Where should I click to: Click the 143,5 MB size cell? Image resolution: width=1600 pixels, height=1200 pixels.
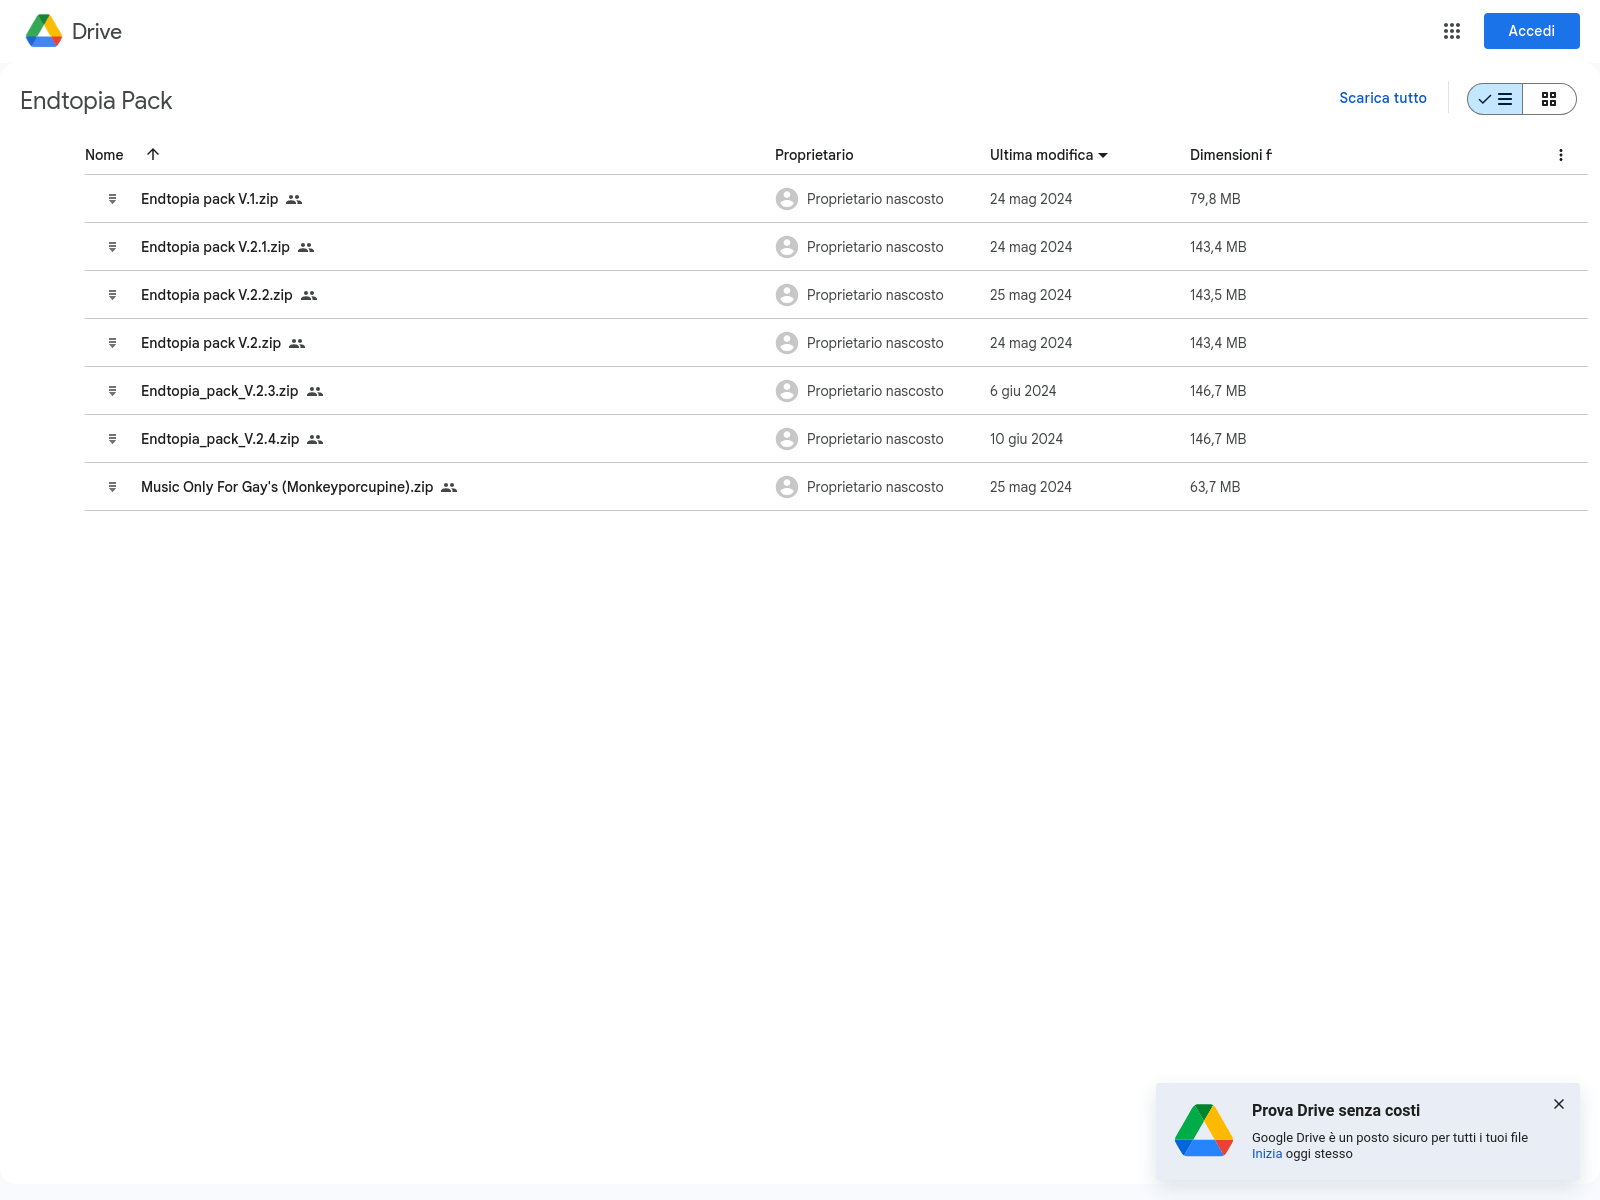[1218, 295]
